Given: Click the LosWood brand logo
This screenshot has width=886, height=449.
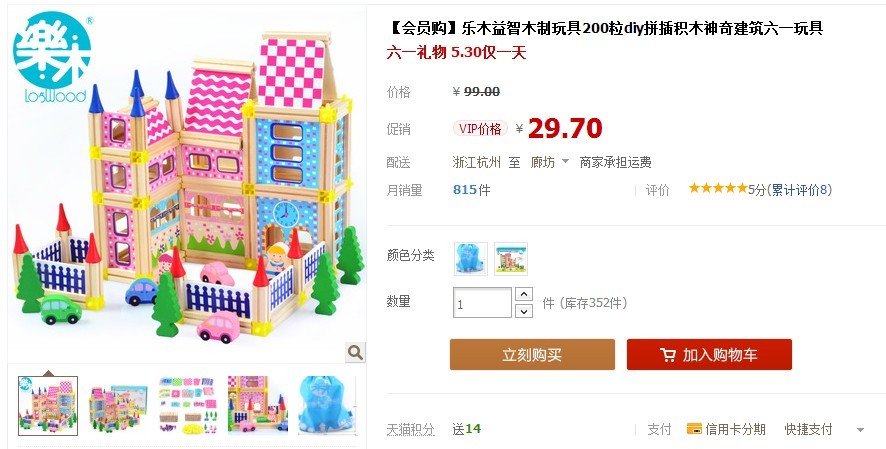Looking at the screenshot, I should tap(53, 58).
